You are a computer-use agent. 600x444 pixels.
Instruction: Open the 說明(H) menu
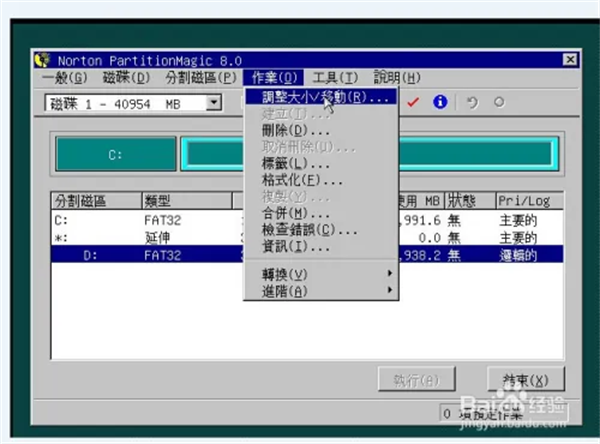[397, 78]
